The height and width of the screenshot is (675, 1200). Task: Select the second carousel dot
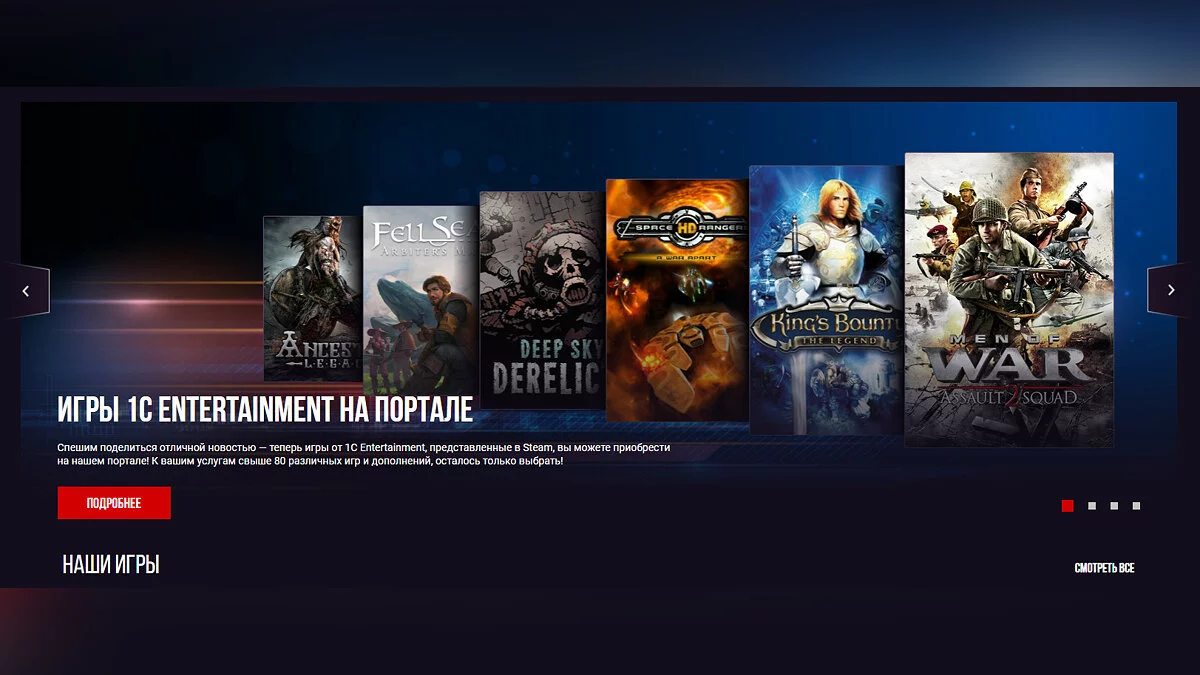[1092, 506]
